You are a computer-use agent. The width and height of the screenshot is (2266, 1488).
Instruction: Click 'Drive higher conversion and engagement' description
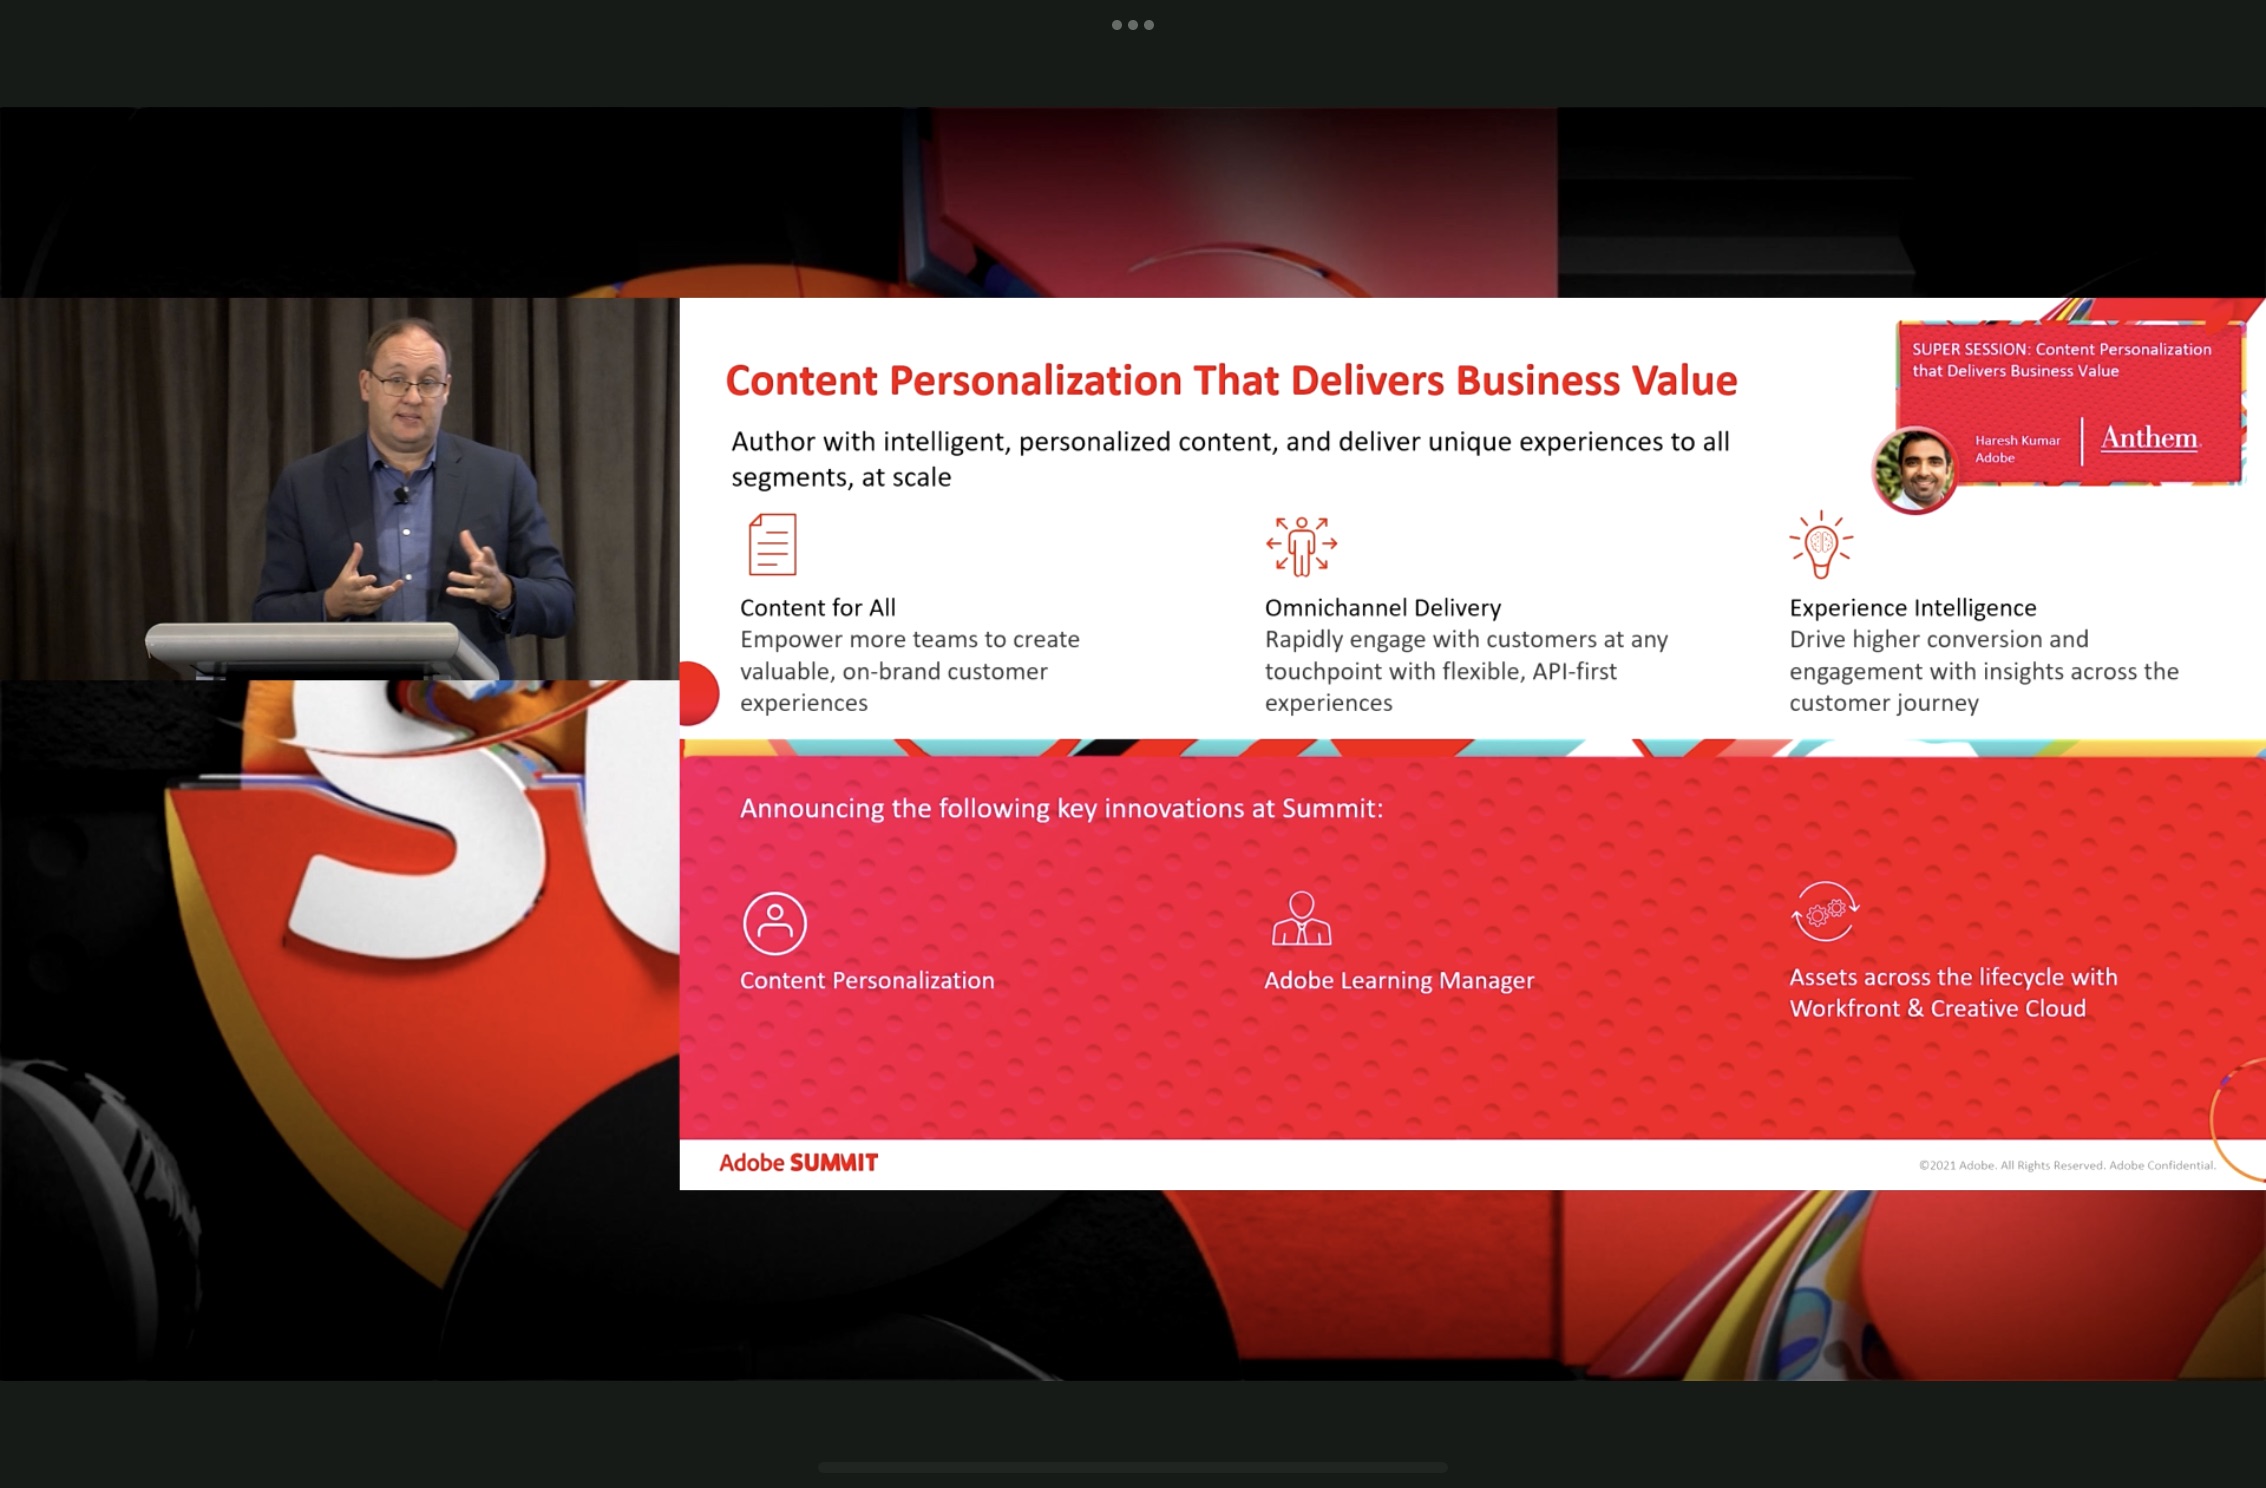(1983, 670)
